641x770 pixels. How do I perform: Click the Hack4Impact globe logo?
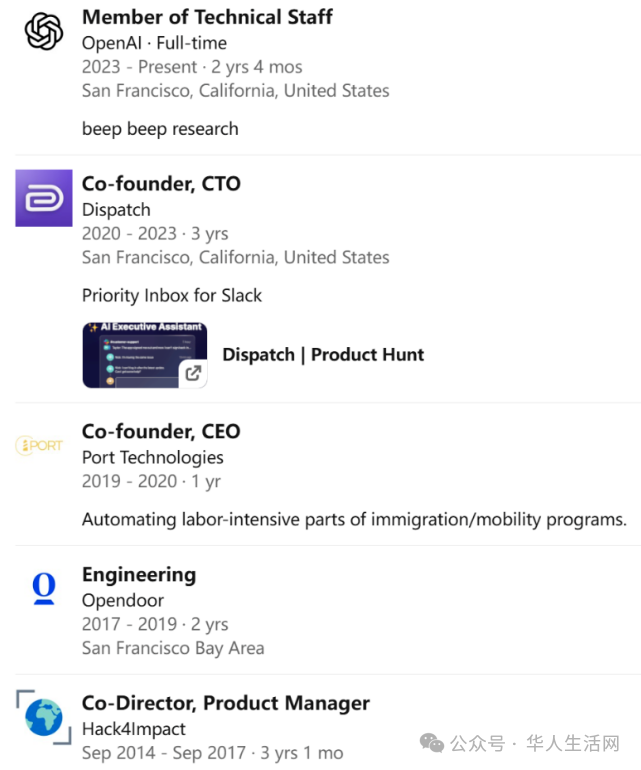44,717
